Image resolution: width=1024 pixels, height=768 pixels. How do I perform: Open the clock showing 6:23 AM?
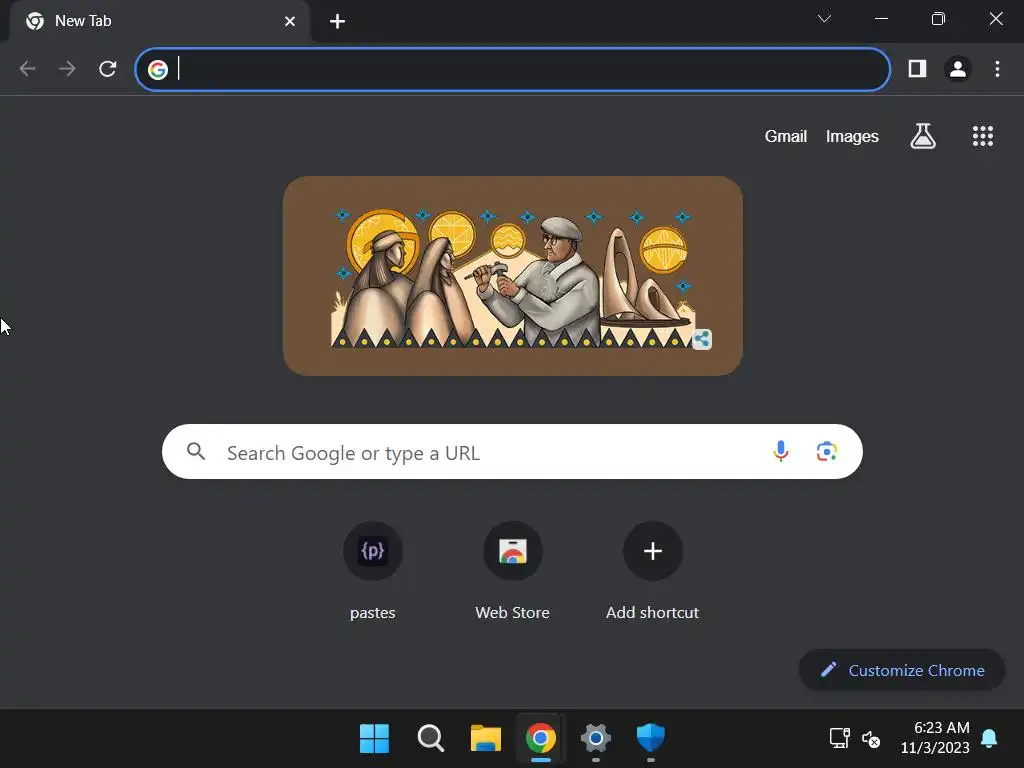click(935, 737)
